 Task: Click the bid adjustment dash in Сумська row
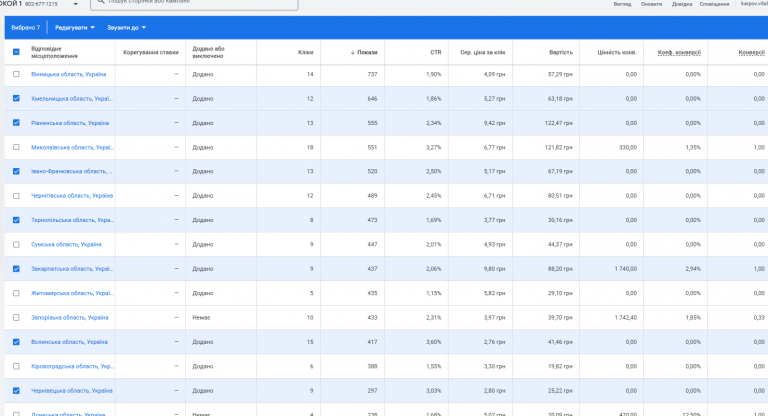(176, 245)
